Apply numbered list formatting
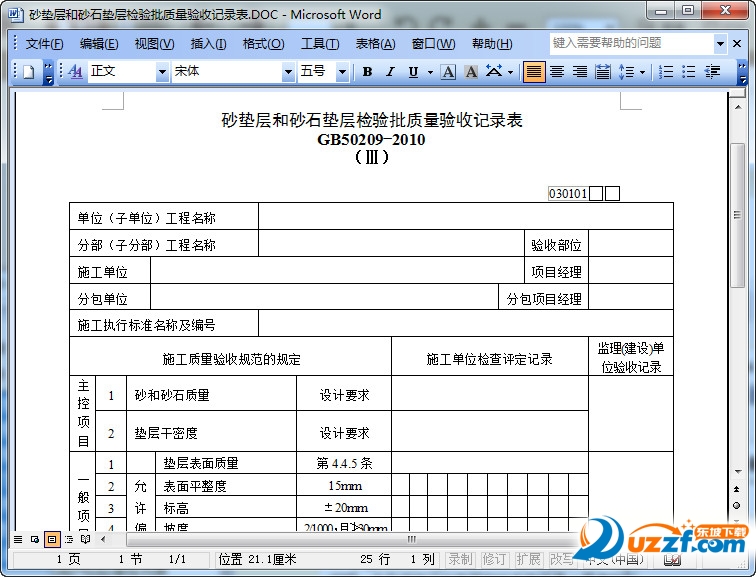Viewport: 756px width, 577px height. [x=666, y=72]
